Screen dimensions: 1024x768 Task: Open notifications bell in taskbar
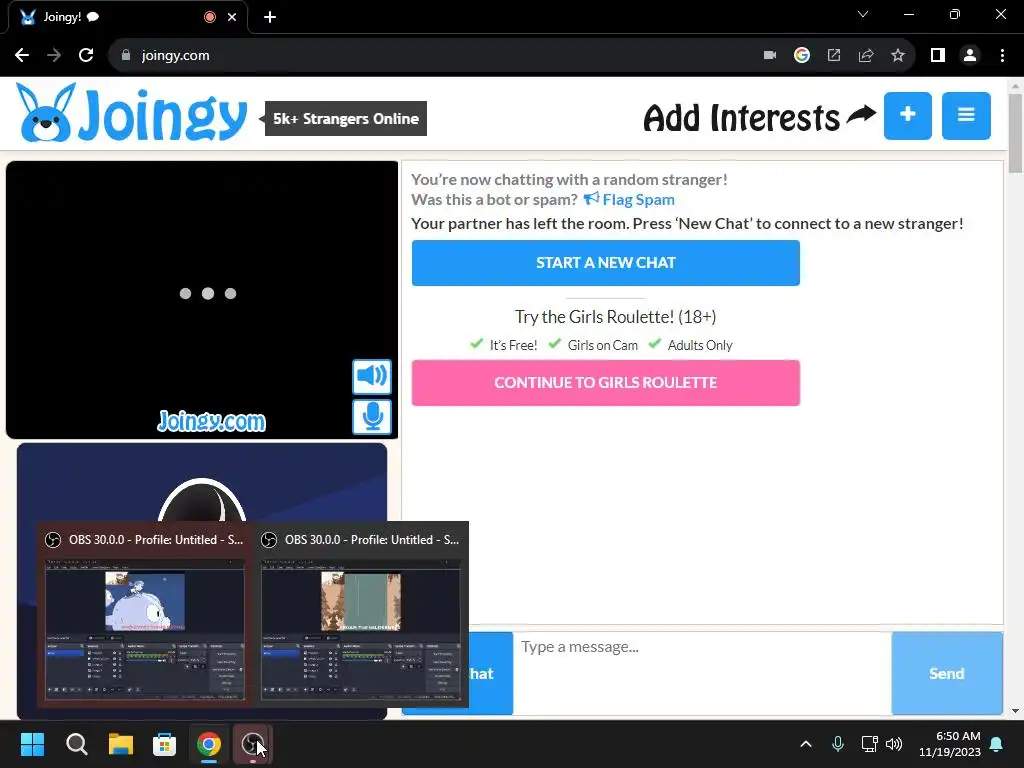(997, 744)
